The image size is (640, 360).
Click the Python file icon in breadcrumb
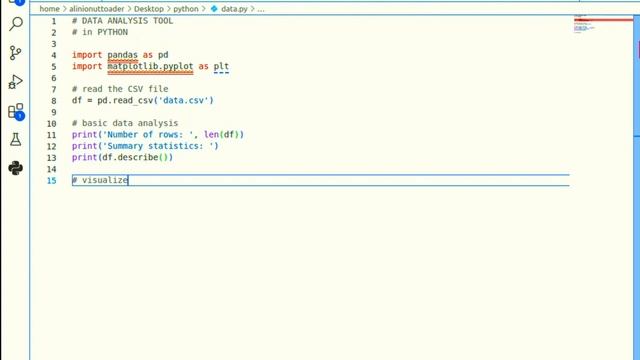coord(214,9)
